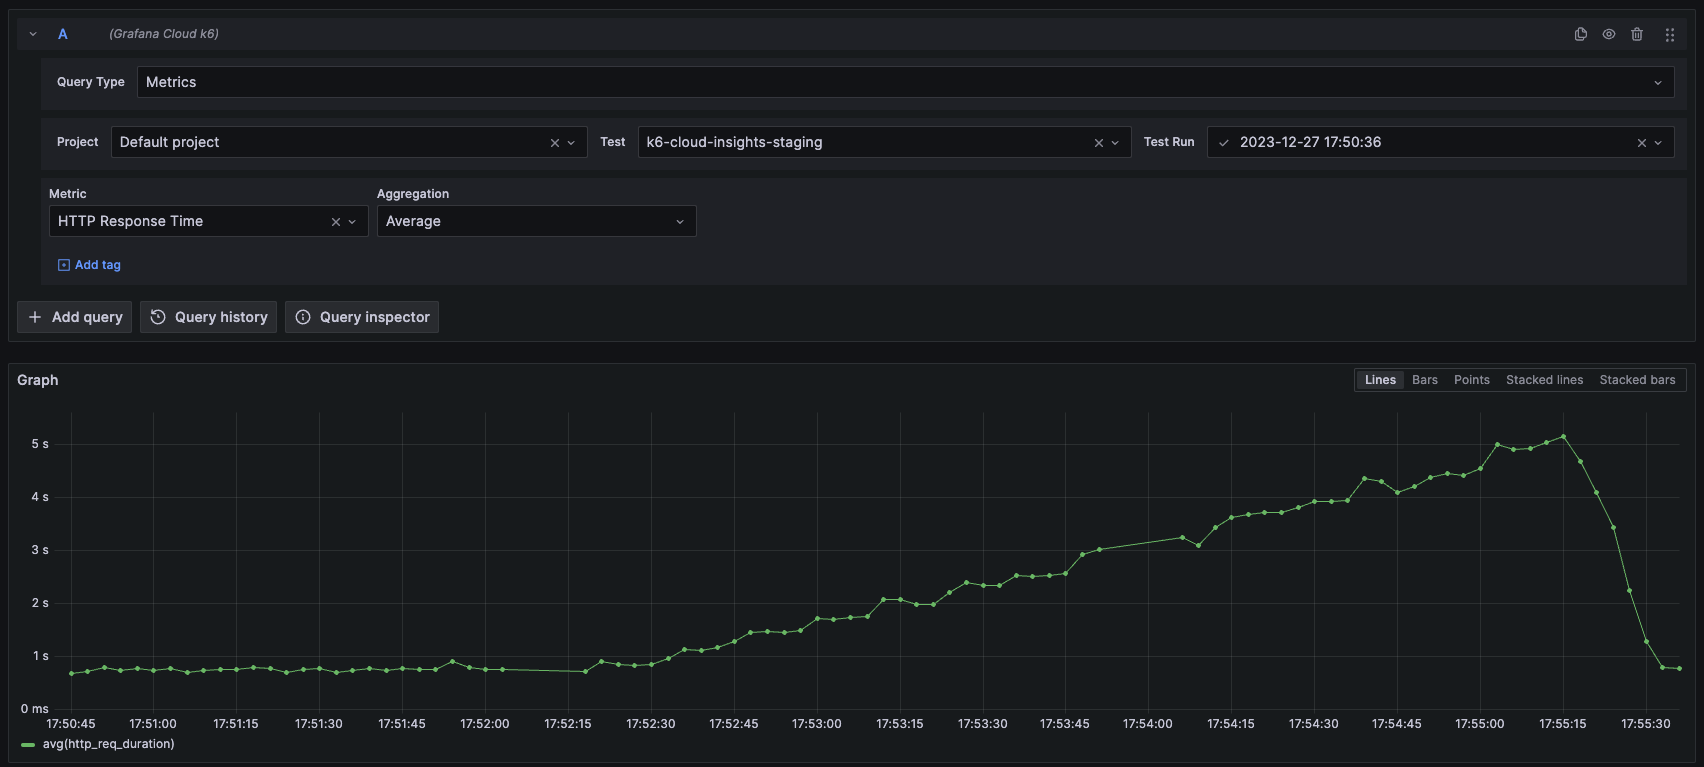Switch graph style to Bars

(1425, 380)
